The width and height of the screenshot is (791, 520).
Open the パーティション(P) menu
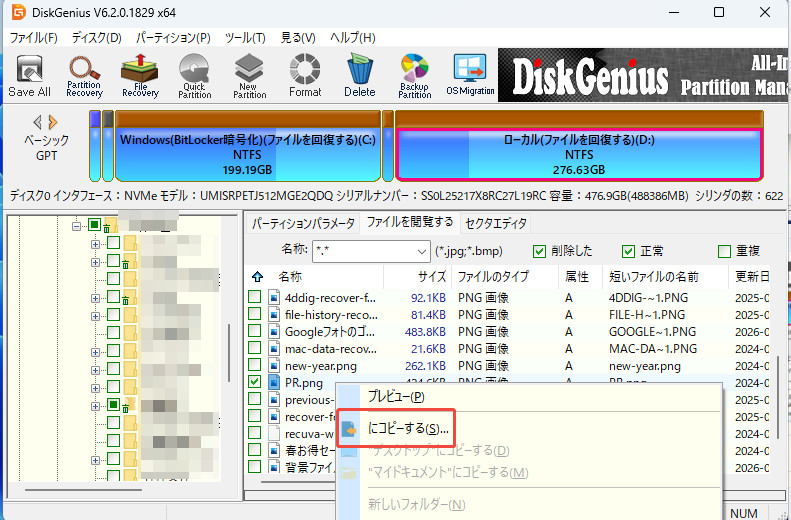[x=173, y=38]
